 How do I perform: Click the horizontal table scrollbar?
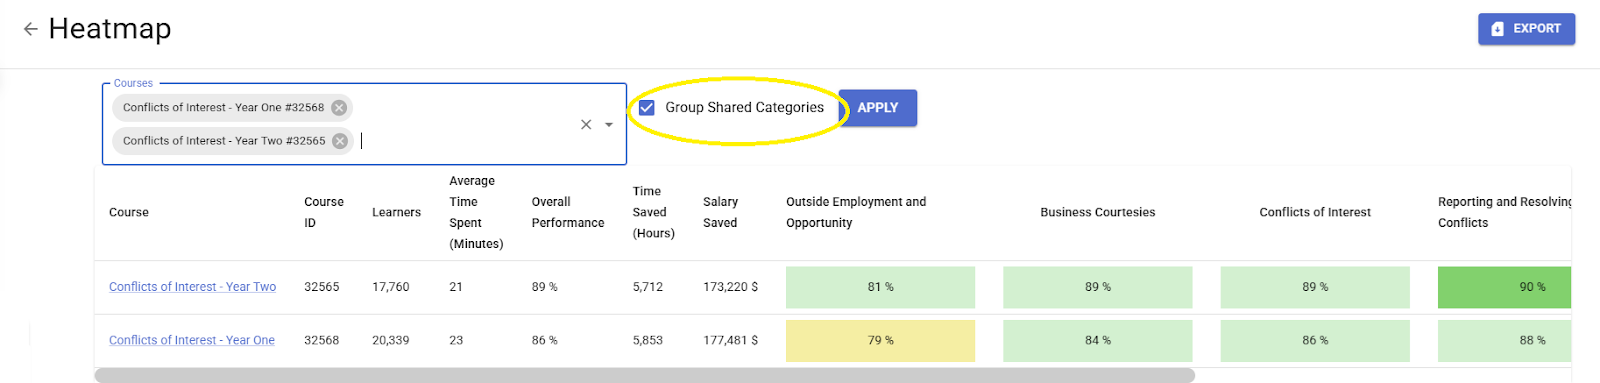(x=644, y=375)
